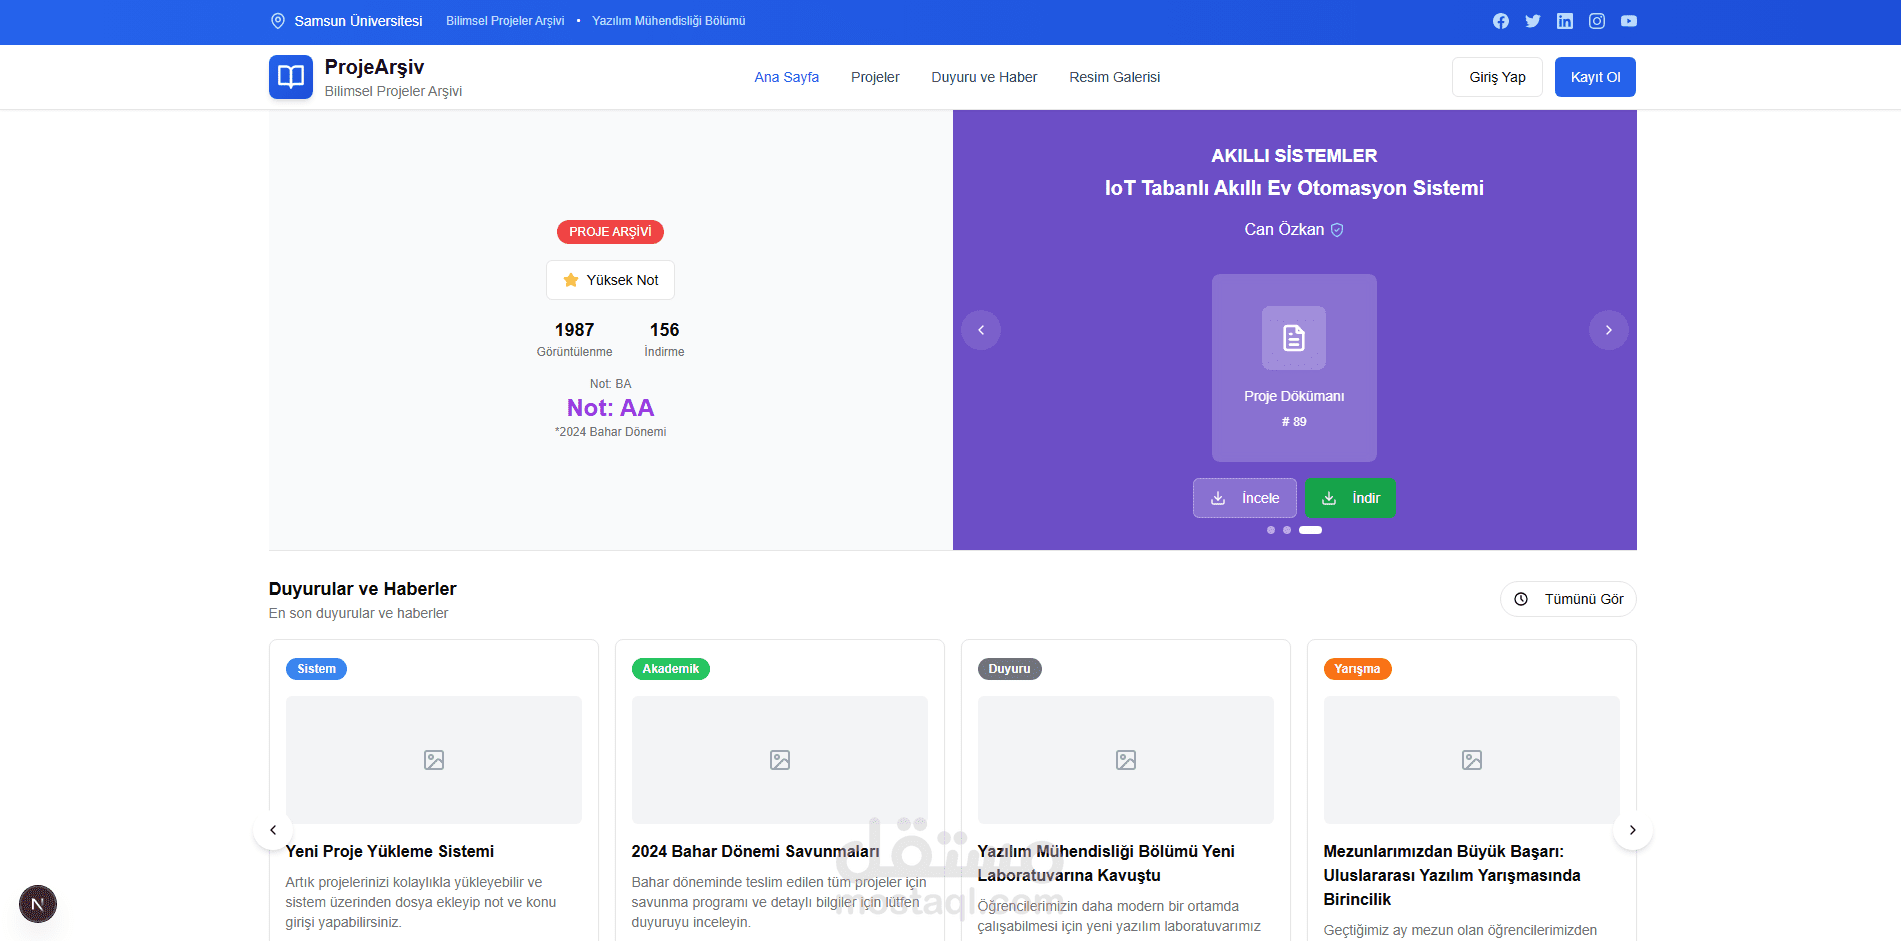Click the author name Can Özkan
Viewport: 1901px width, 941px height.
1284,230
